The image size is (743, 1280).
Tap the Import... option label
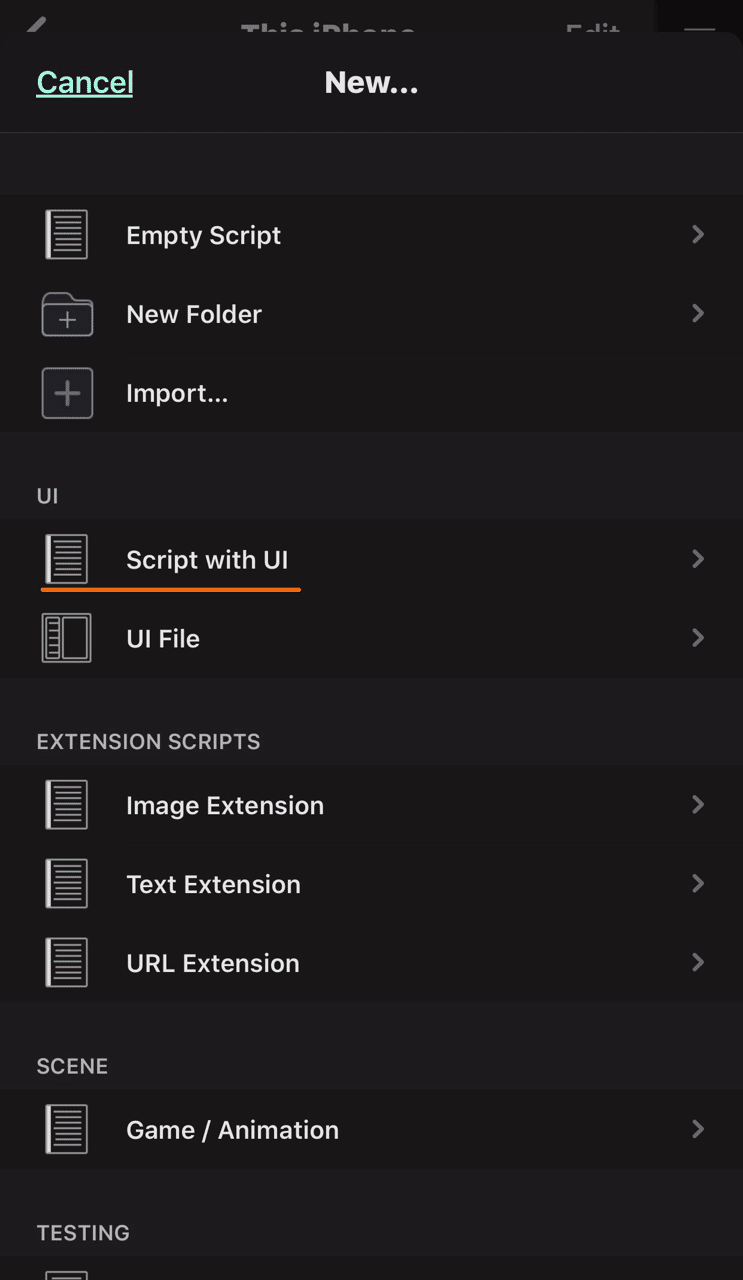[177, 393]
